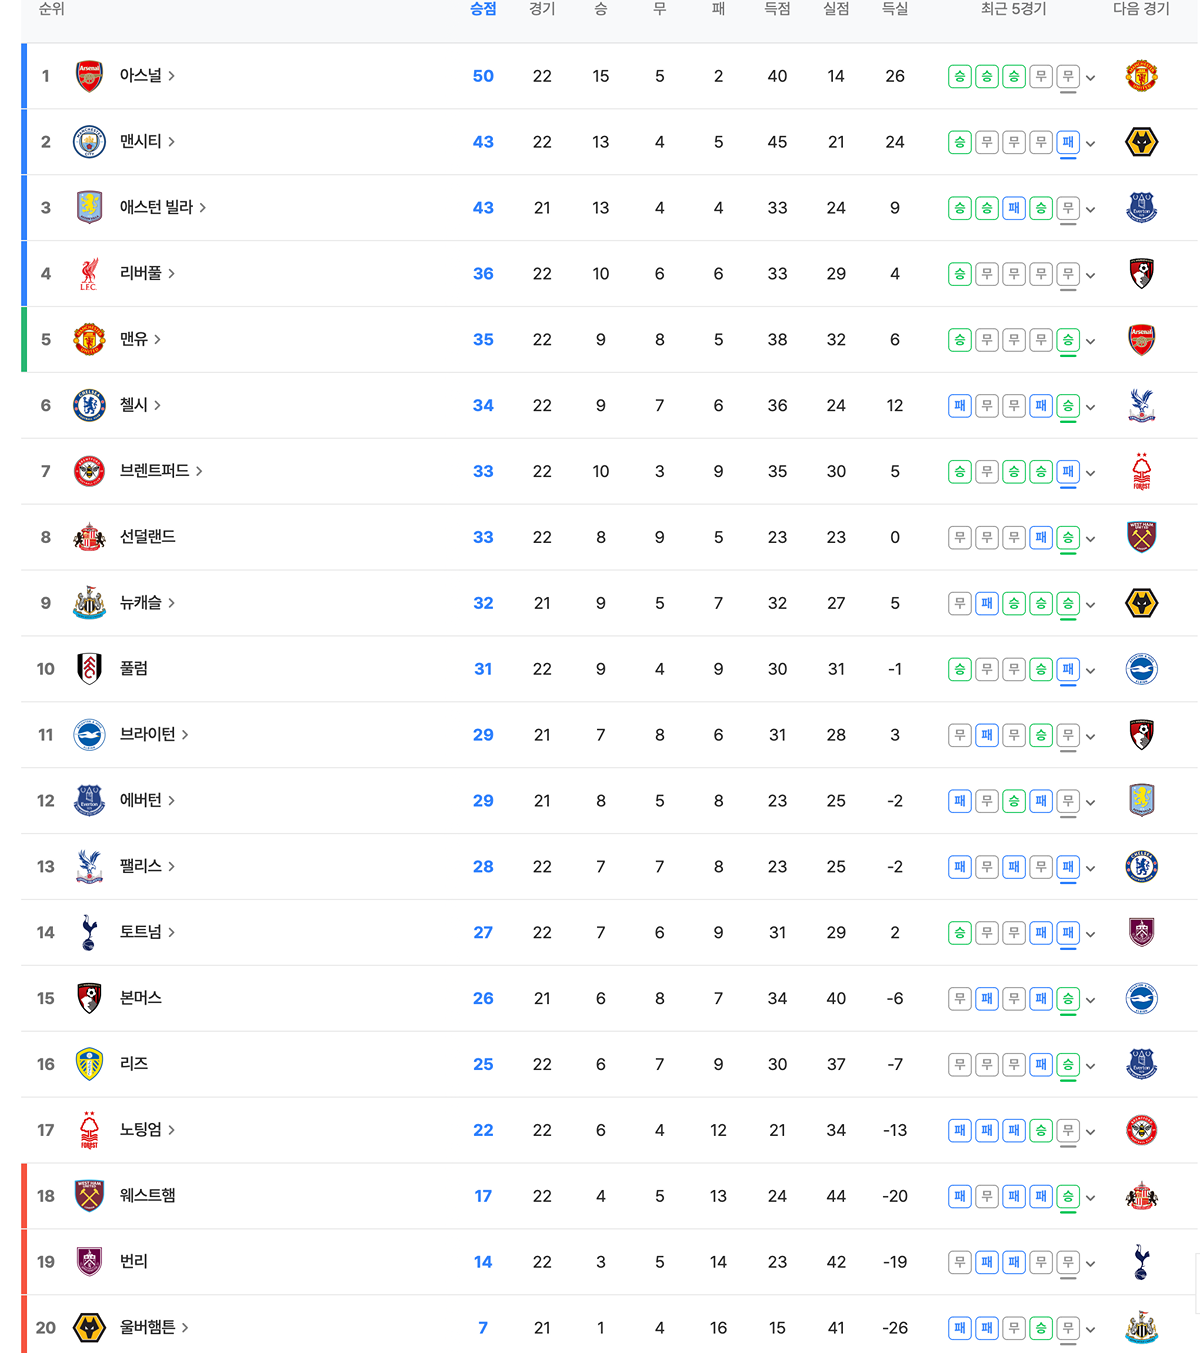Viewport: 1200px width, 1353px height.
Task: Click the next-match opponent crest in the 번리 row
Action: (x=1141, y=1262)
